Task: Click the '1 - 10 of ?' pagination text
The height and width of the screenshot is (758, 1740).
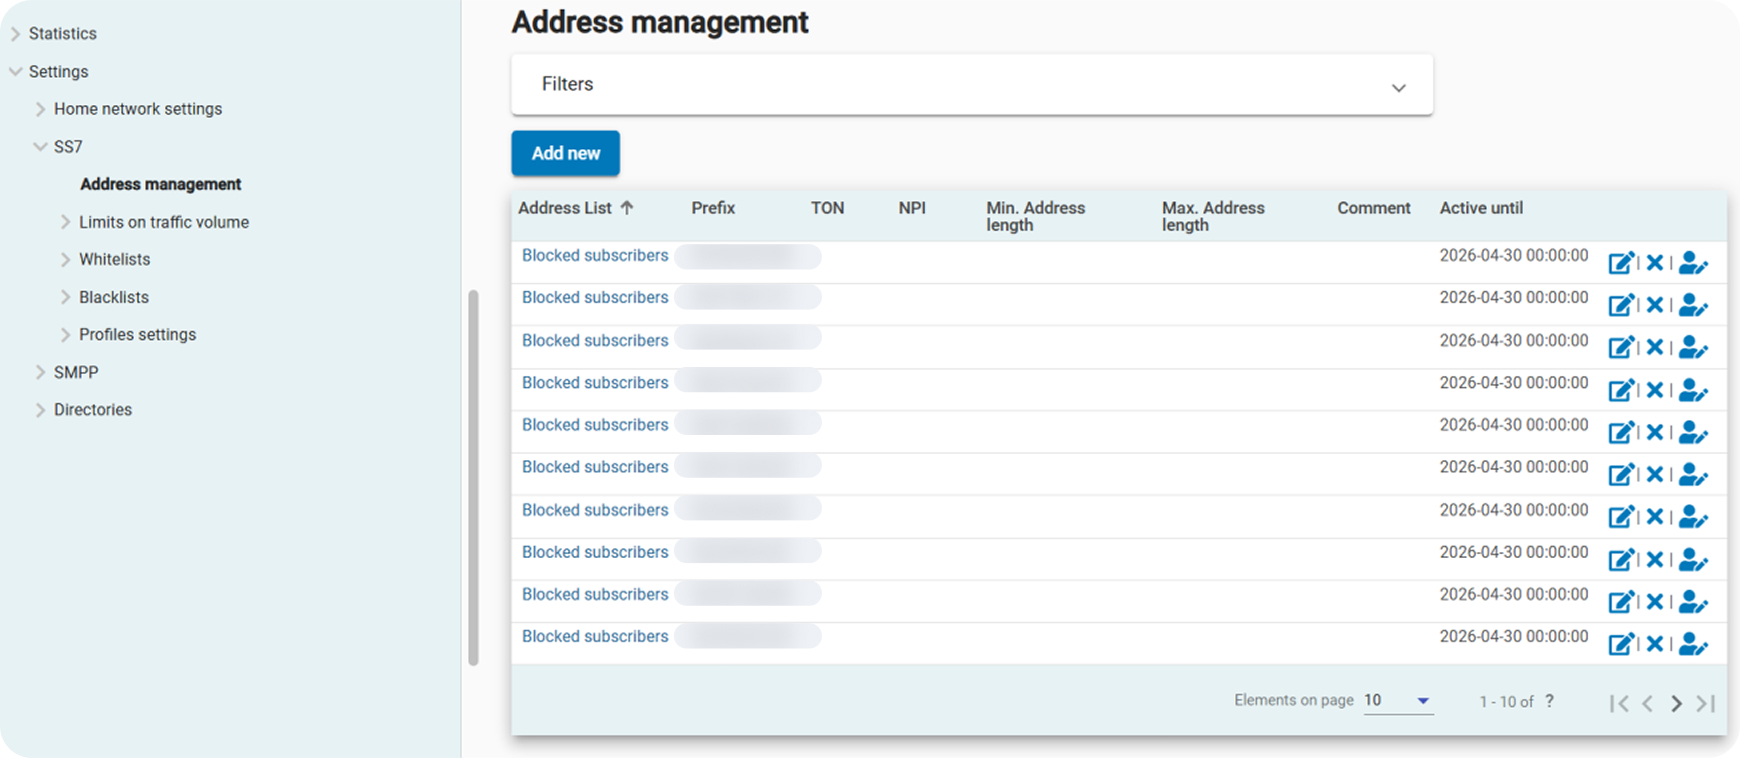Action: point(1517,702)
